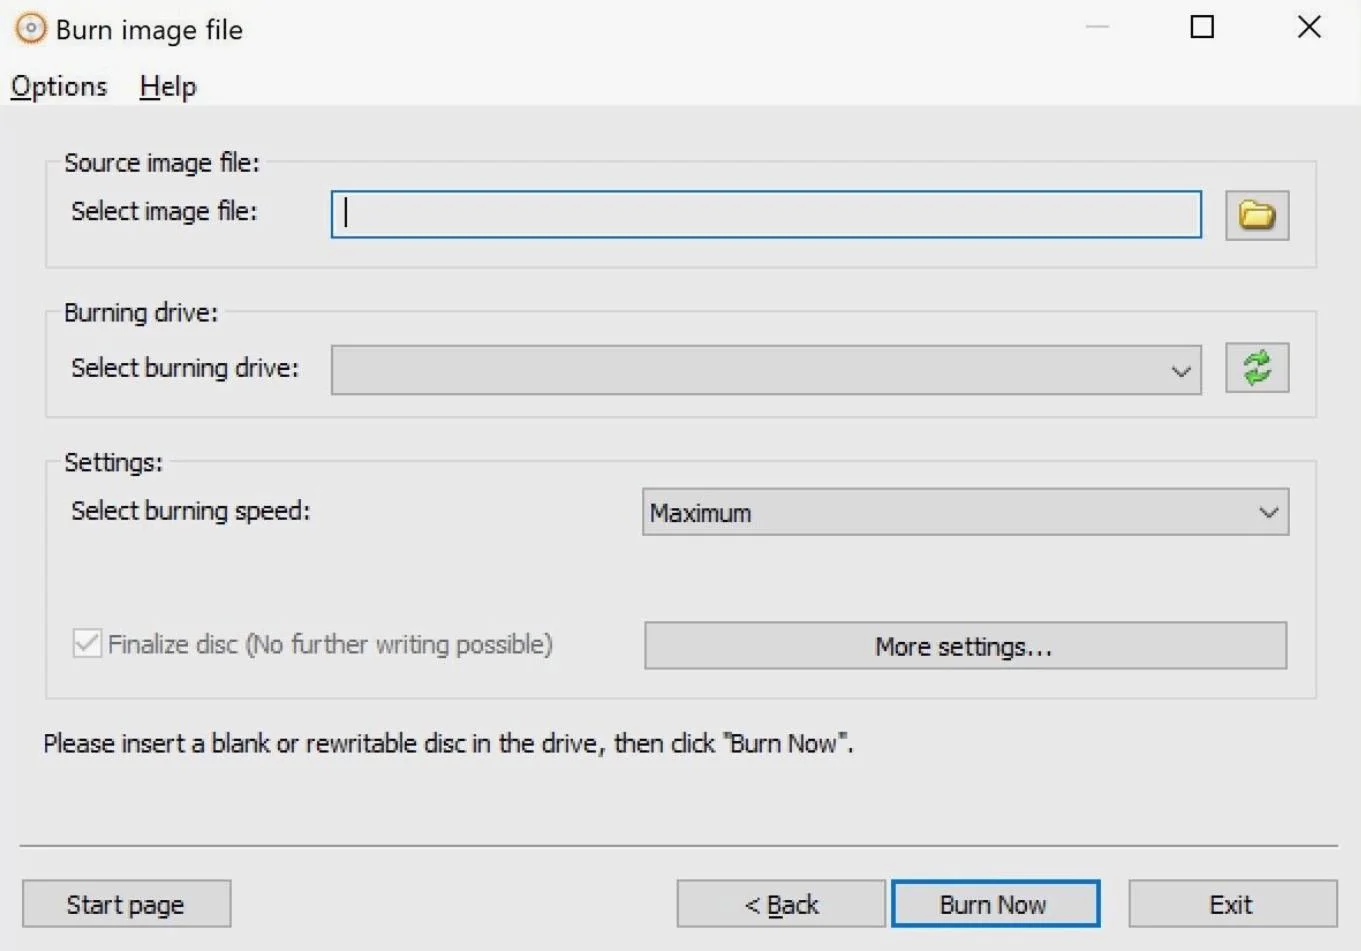Screen dimensions: 1361x951
Task: Open More settings dialog
Action: pyautogui.click(x=965, y=646)
